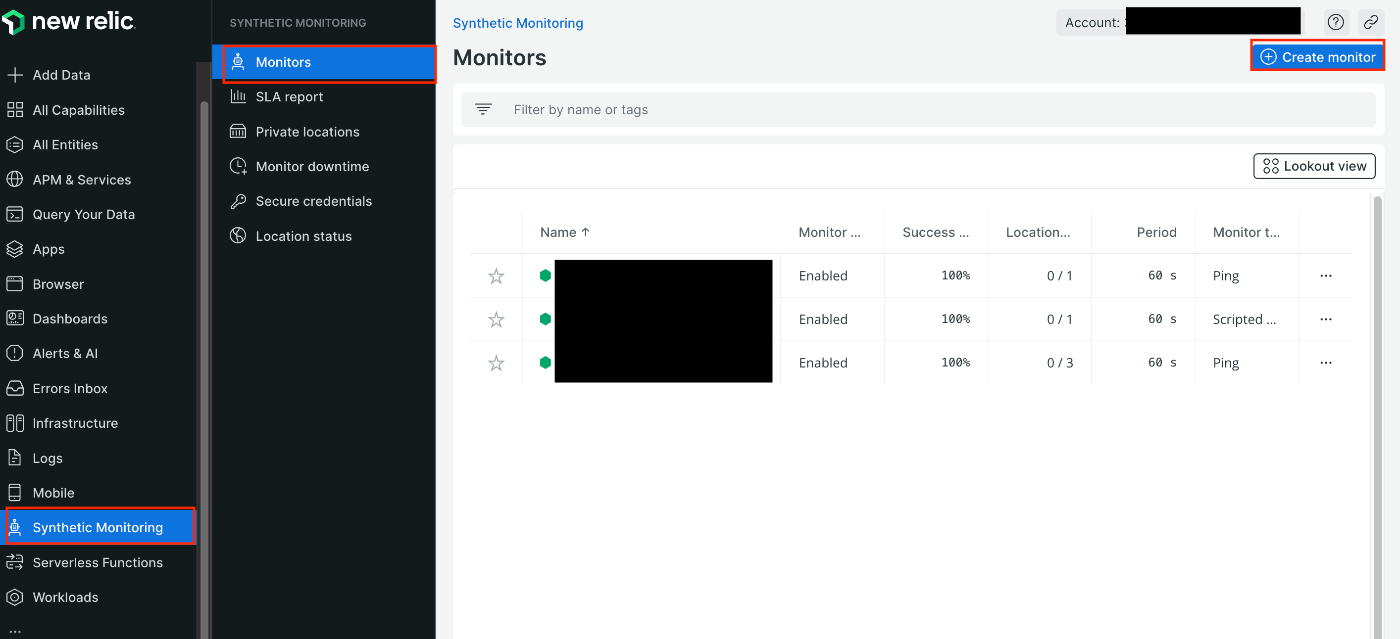Click the Infrastructure icon
This screenshot has width=1400, height=639.
[15, 423]
